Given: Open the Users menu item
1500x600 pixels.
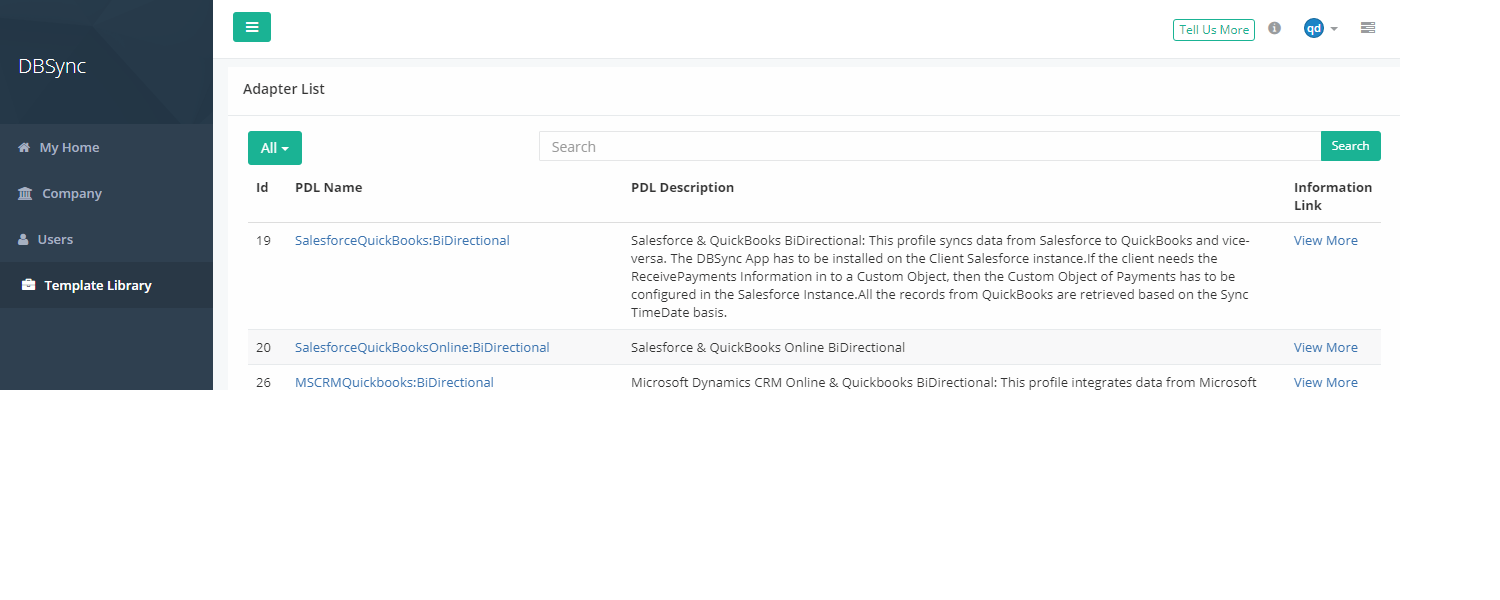Looking at the screenshot, I should coord(55,240).
